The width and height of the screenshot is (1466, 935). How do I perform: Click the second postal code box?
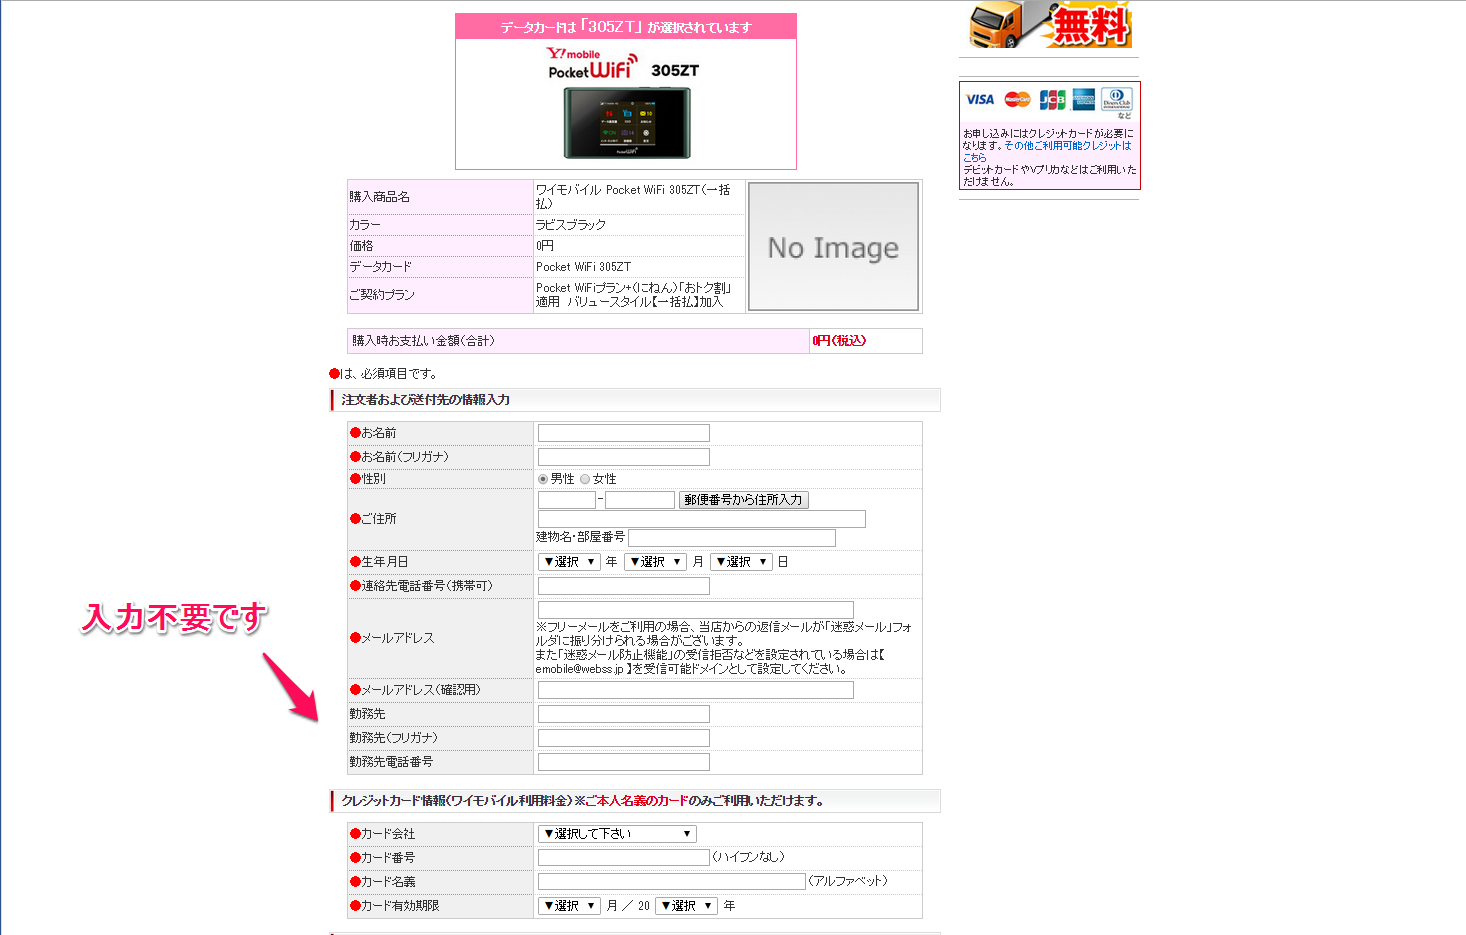640,500
